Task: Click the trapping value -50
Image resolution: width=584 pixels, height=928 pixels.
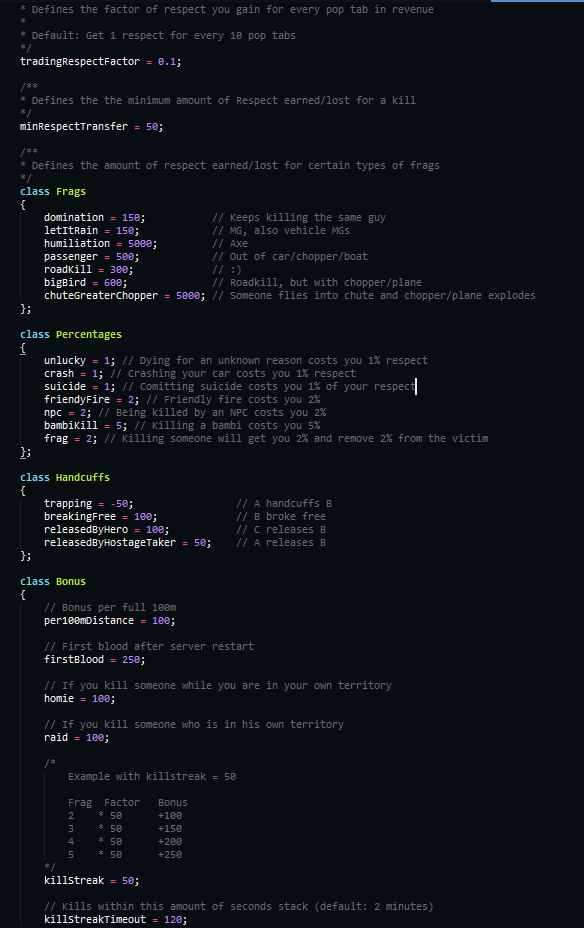Action: click(119, 504)
